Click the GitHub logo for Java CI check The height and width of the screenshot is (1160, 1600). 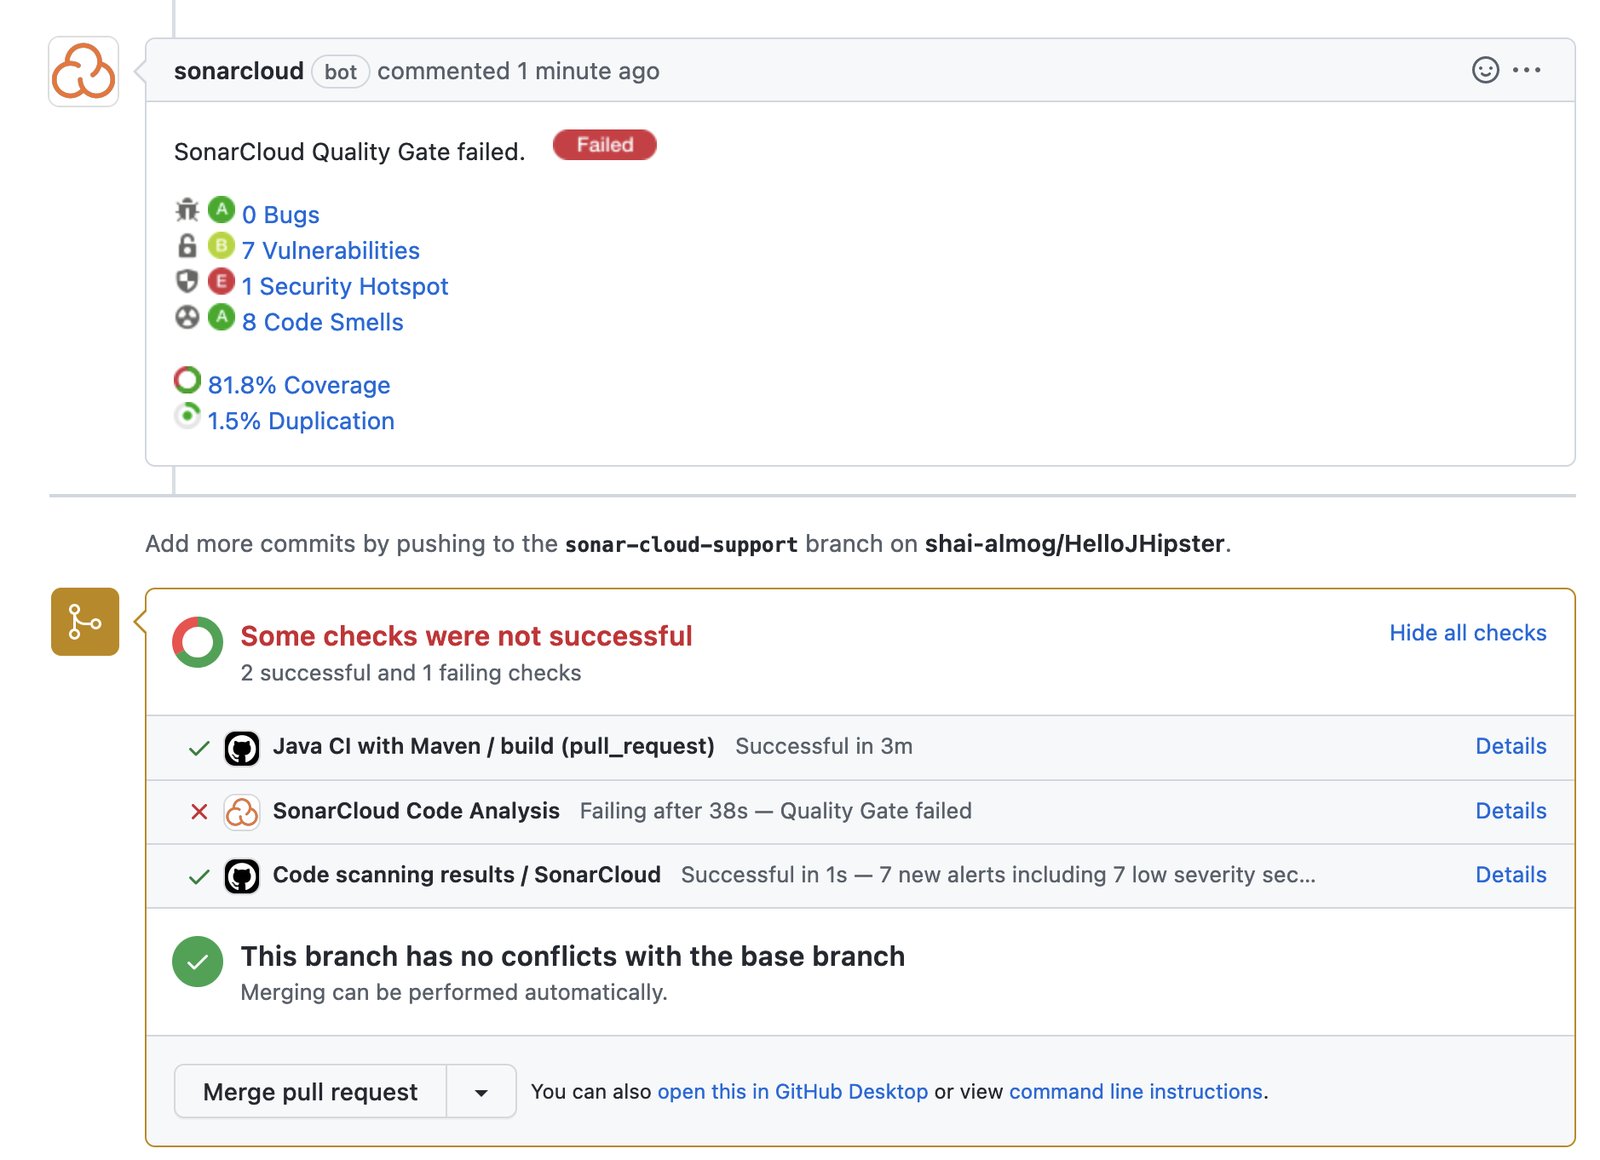click(x=242, y=748)
